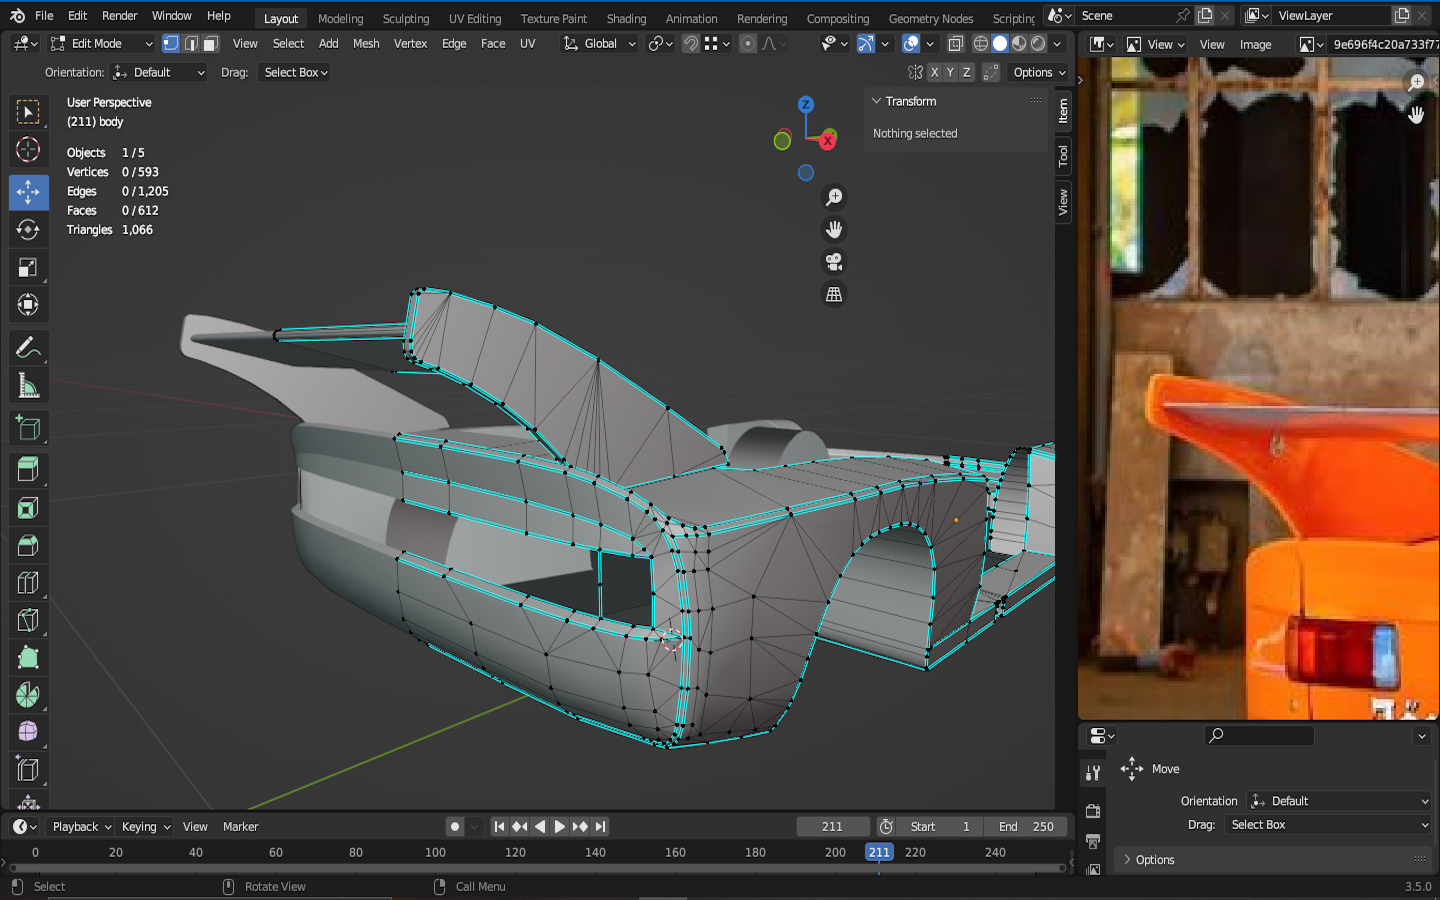Screen dimensions: 1440x900
Task: Click the timeline playhead at frame 211
Action: (879, 853)
